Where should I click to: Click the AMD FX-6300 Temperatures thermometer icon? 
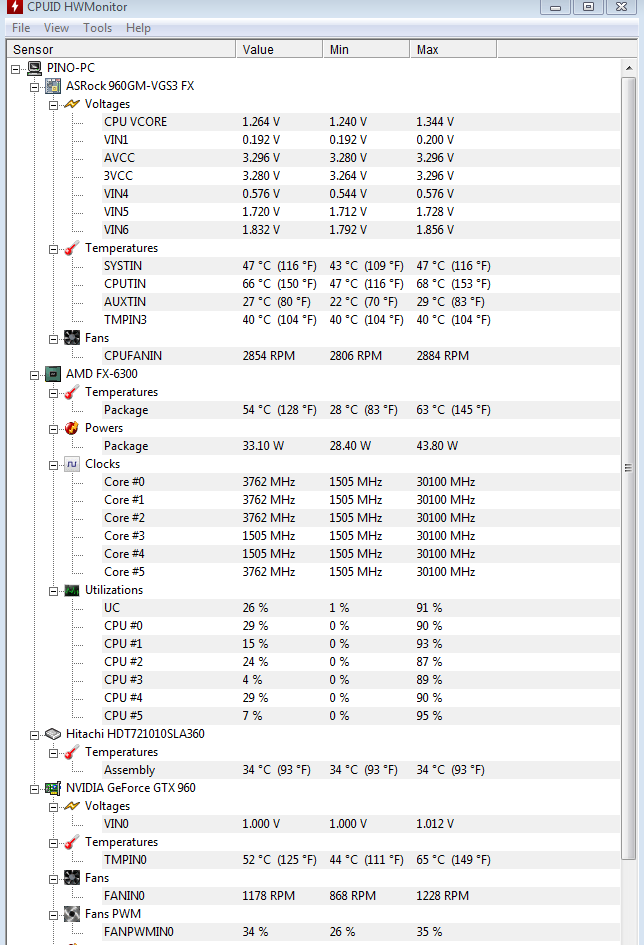point(72,392)
